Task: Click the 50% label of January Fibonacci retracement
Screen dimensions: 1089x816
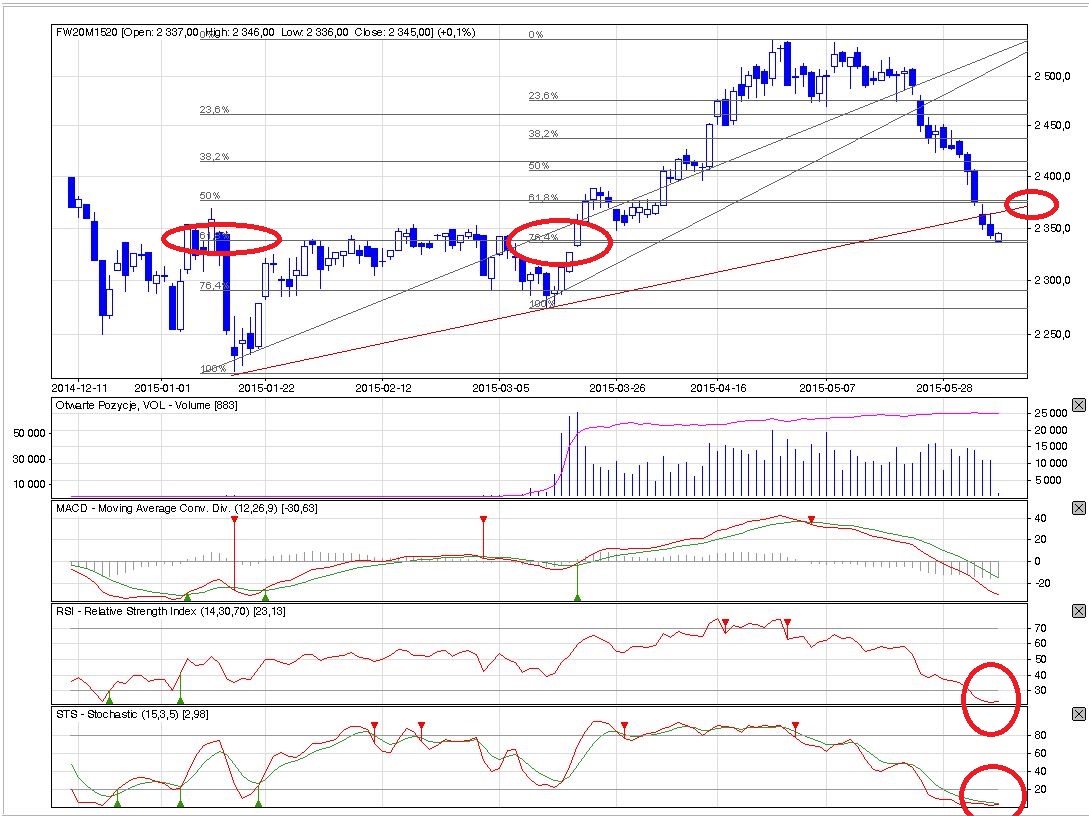Action: [x=210, y=195]
